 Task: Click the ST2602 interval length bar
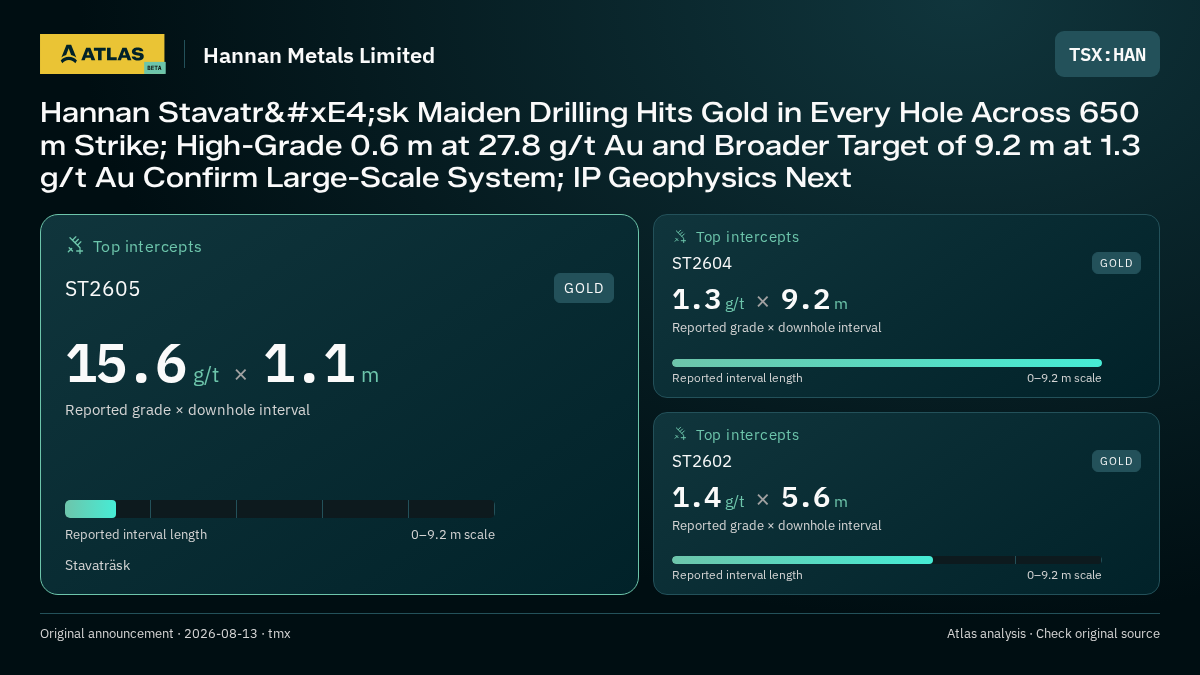click(887, 560)
